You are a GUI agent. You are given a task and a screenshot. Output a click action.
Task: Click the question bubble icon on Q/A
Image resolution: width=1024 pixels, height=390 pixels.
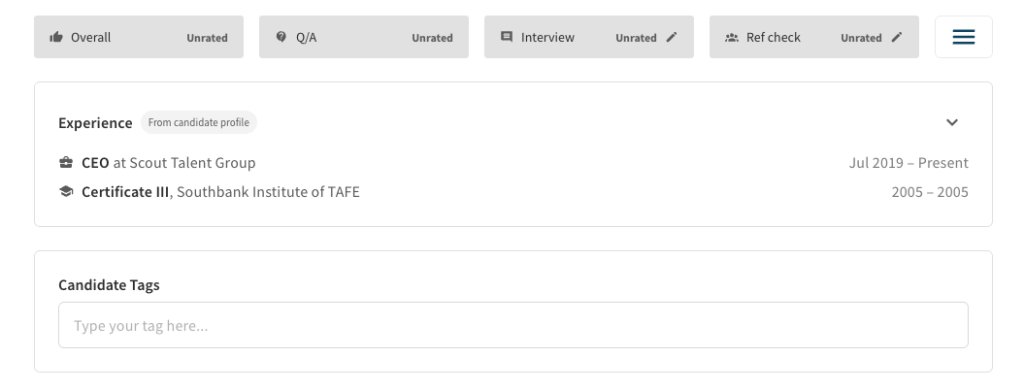(x=281, y=37)
